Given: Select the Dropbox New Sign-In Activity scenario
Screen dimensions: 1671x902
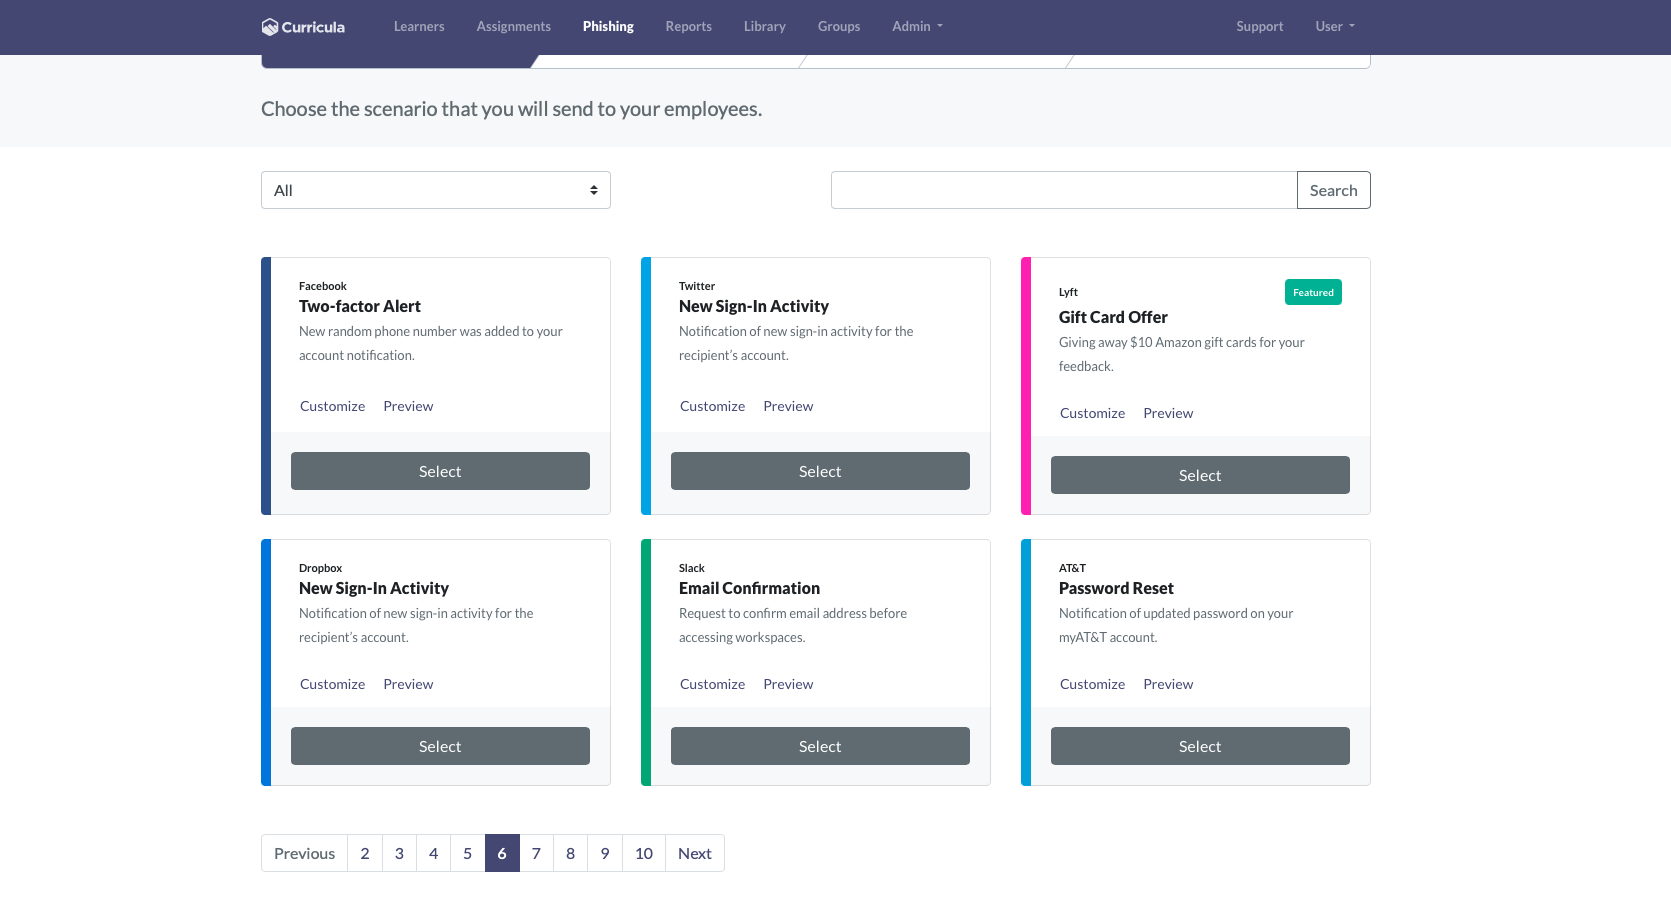Looking at the screenshot, I should (440, 746).
